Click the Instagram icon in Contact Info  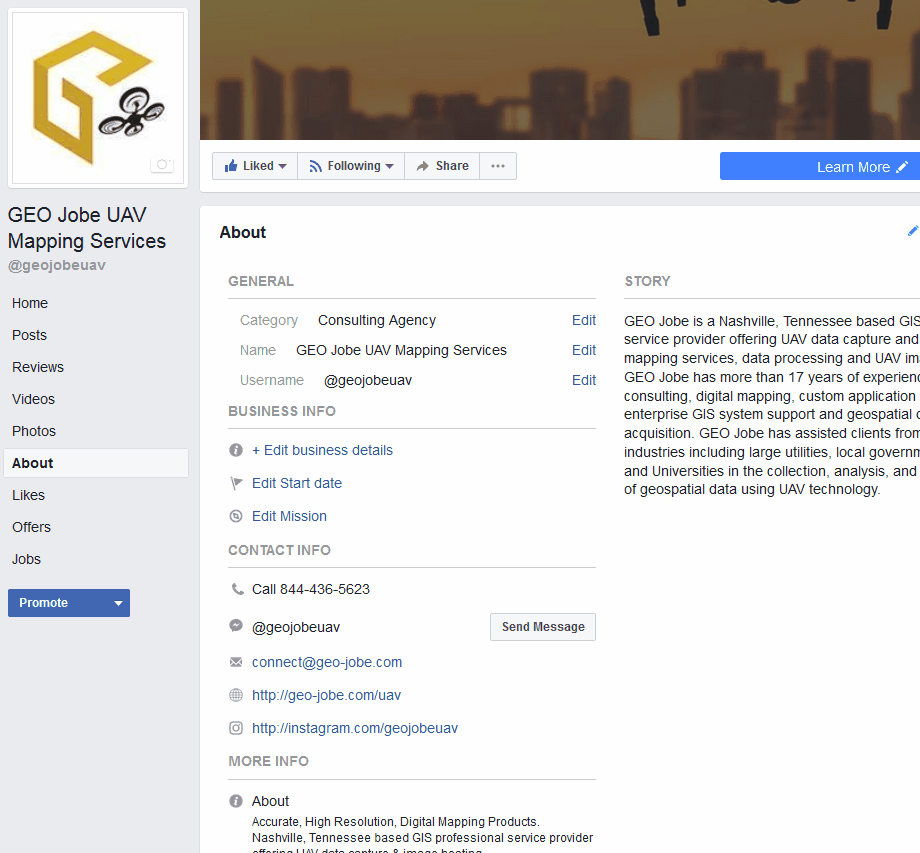236,728
